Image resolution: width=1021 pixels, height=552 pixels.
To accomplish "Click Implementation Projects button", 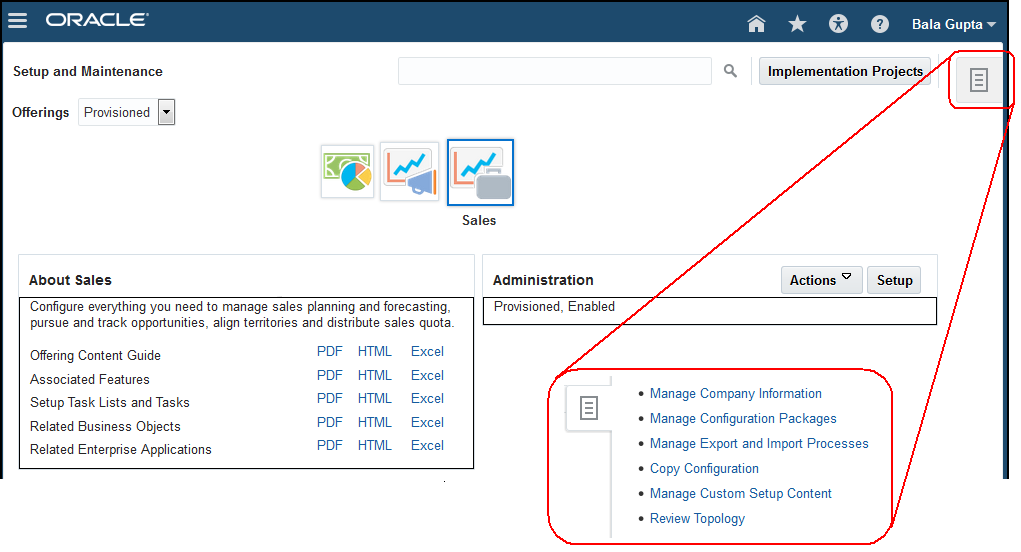I will (845, 71).
